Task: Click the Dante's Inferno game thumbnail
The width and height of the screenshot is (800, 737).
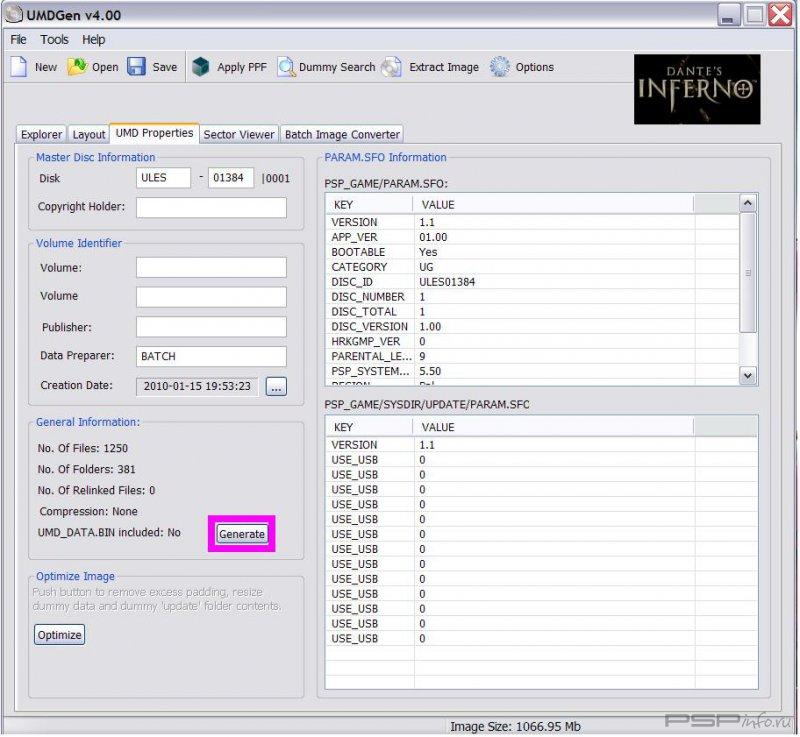Action: [697, 89]
